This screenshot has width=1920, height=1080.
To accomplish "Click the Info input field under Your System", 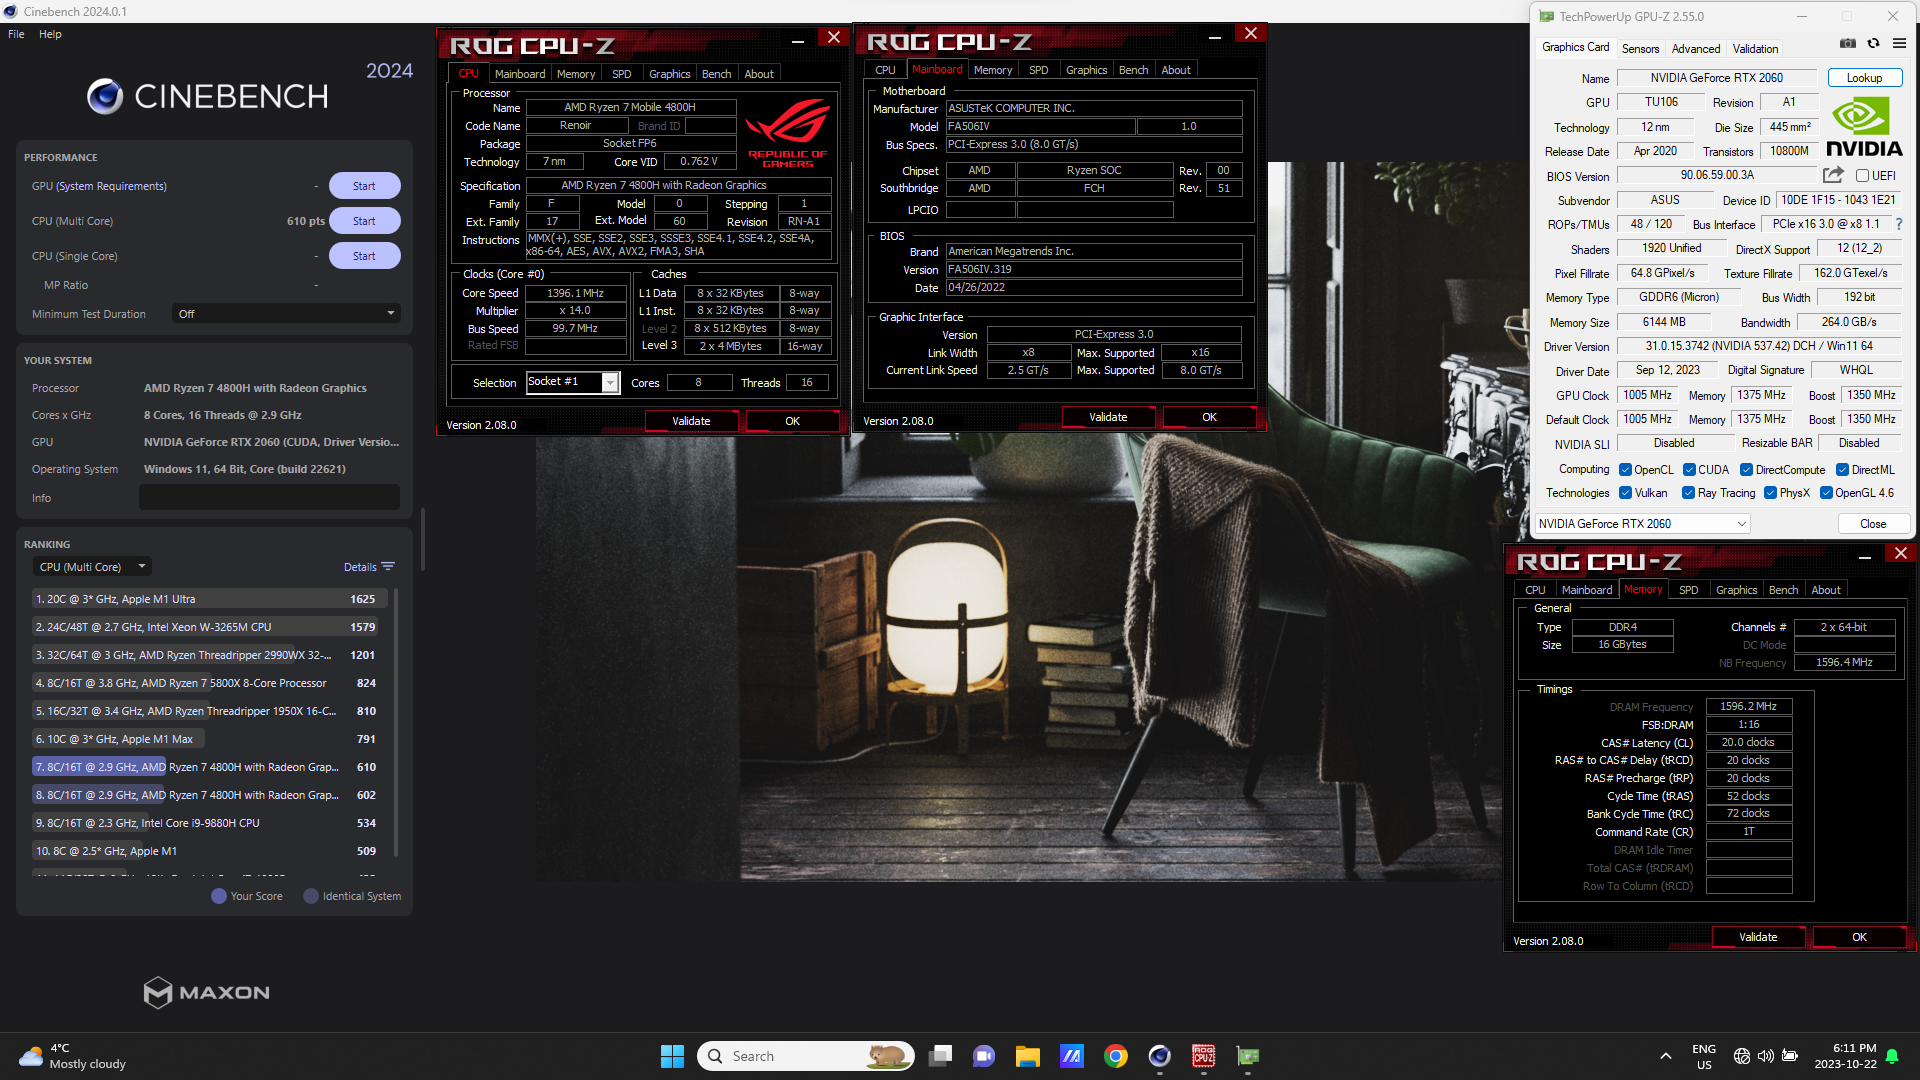I will [269, 497].
